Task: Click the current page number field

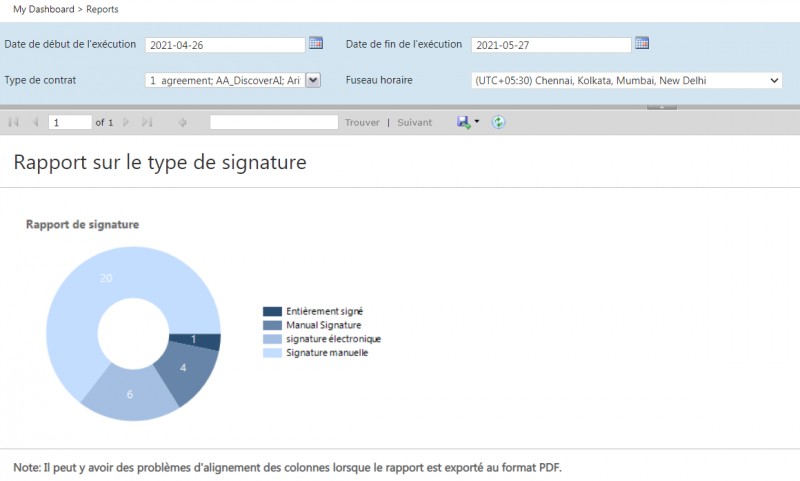Action: pos(69,122)
